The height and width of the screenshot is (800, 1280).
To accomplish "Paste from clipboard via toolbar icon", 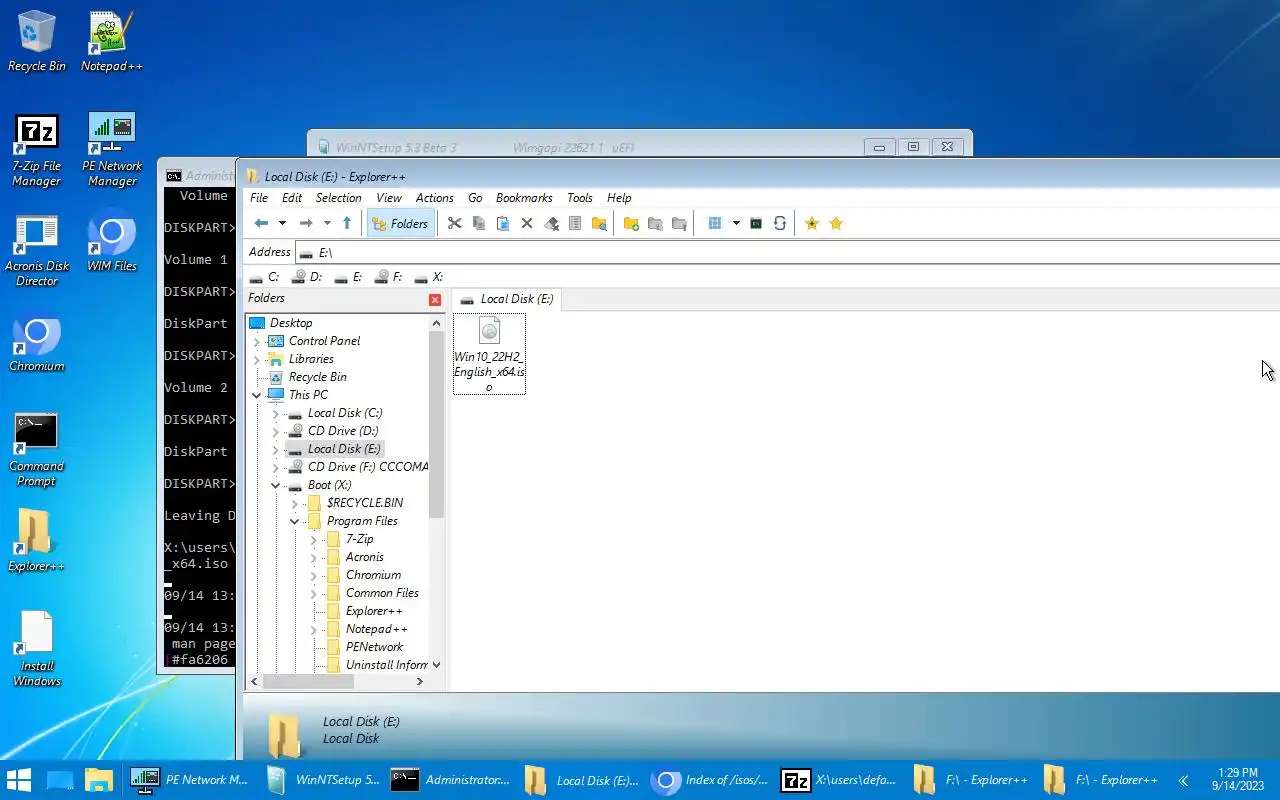I will pyautogui.click(x=503, y=224).
